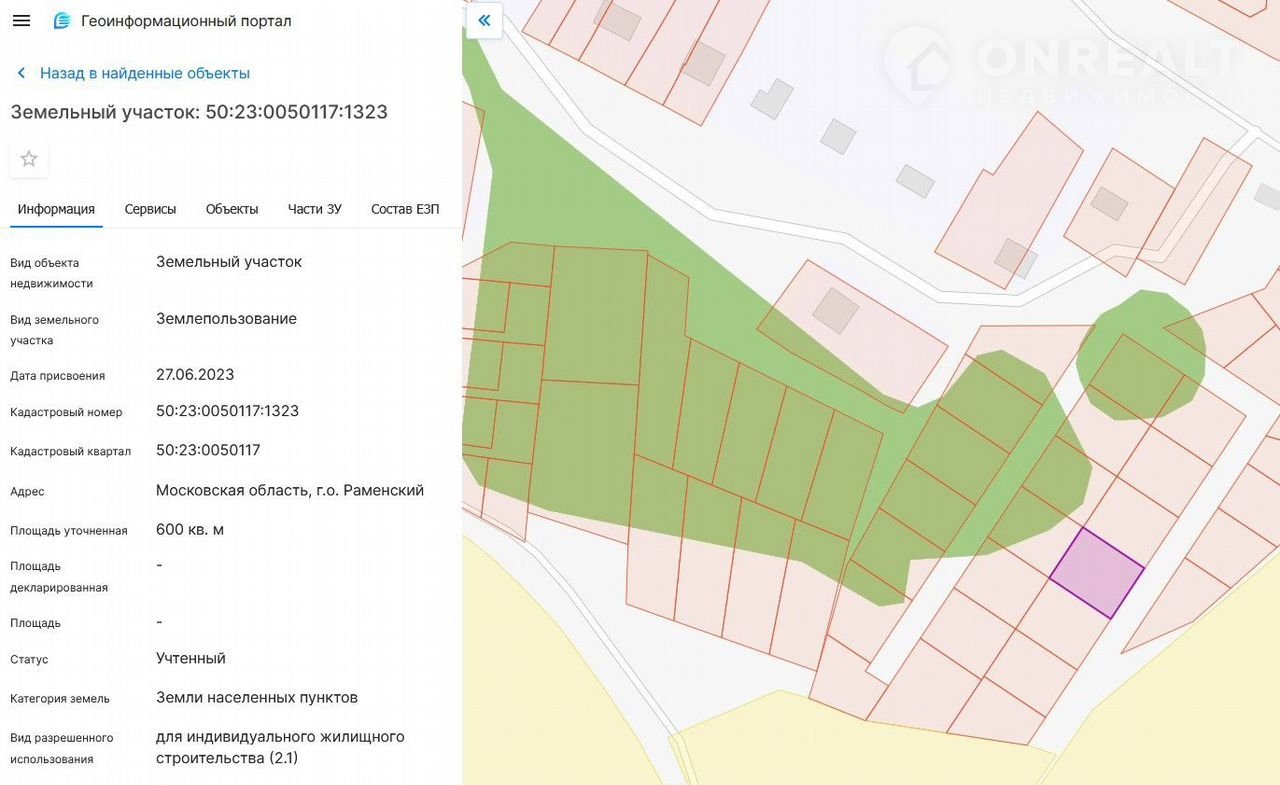Click the back arrow chevron icon
1280x785 pixels.
click(x=21, y=73)
